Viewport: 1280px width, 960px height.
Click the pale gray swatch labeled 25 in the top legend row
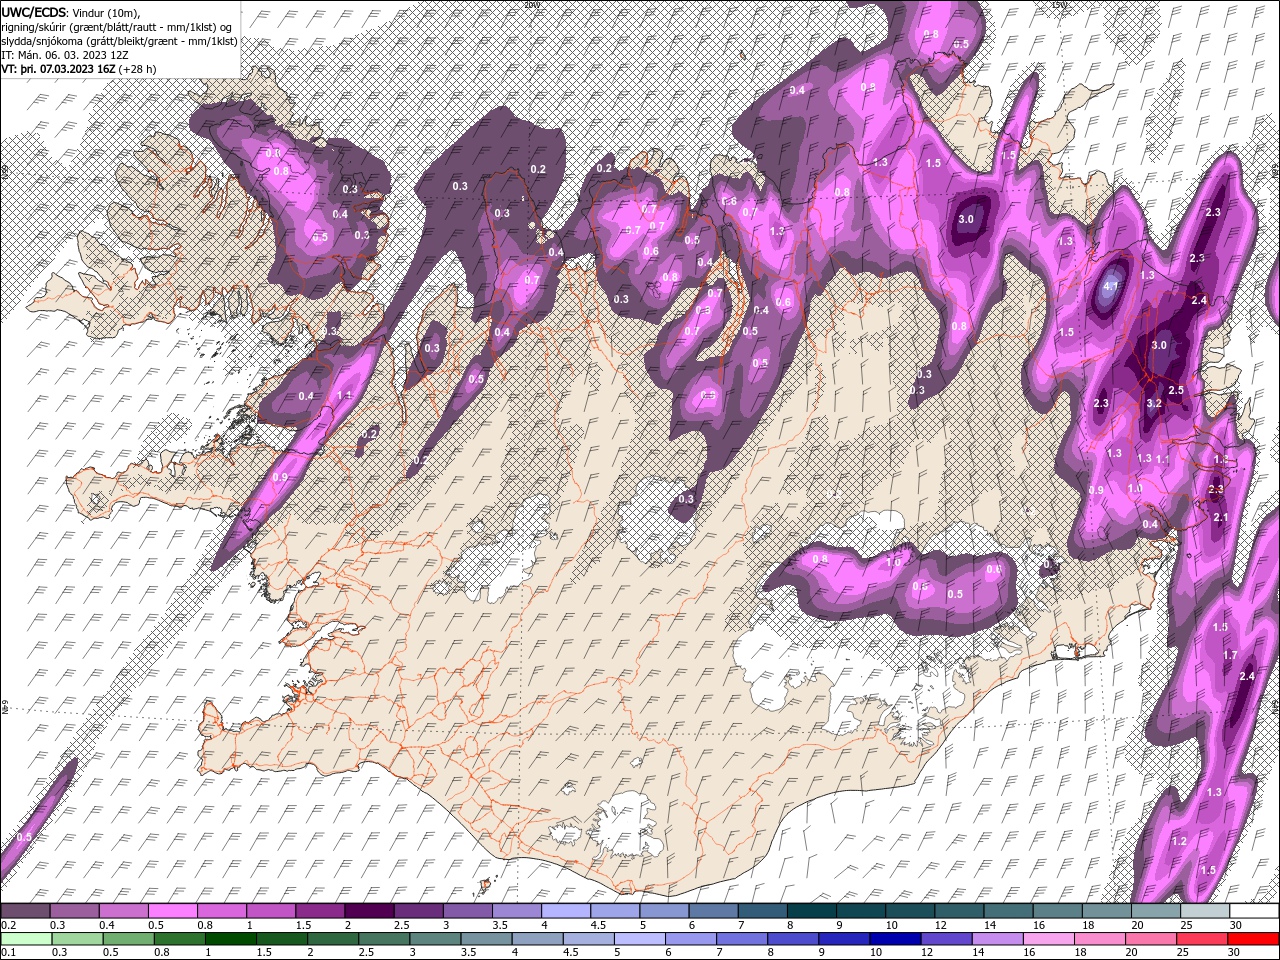(x=1204, y=911)
